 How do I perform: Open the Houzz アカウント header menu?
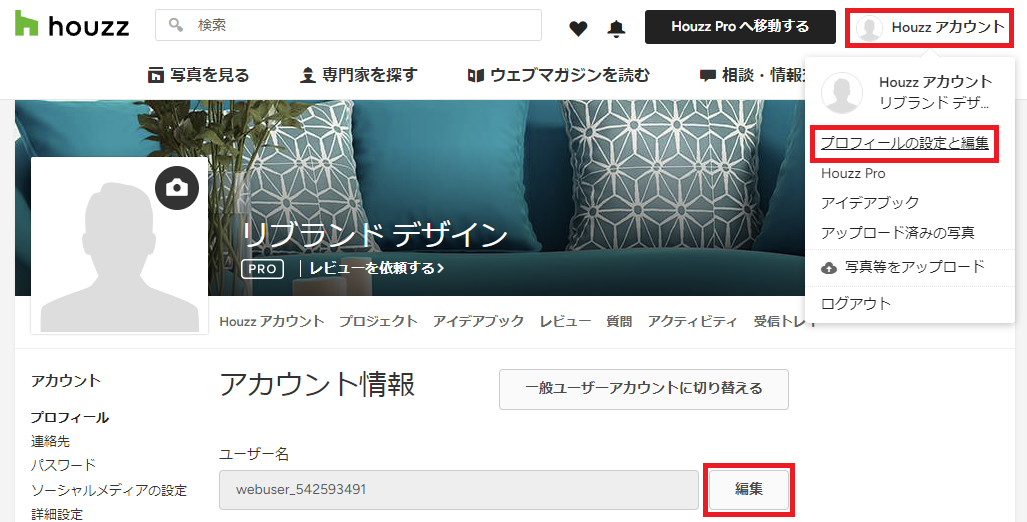pos(929,28)
